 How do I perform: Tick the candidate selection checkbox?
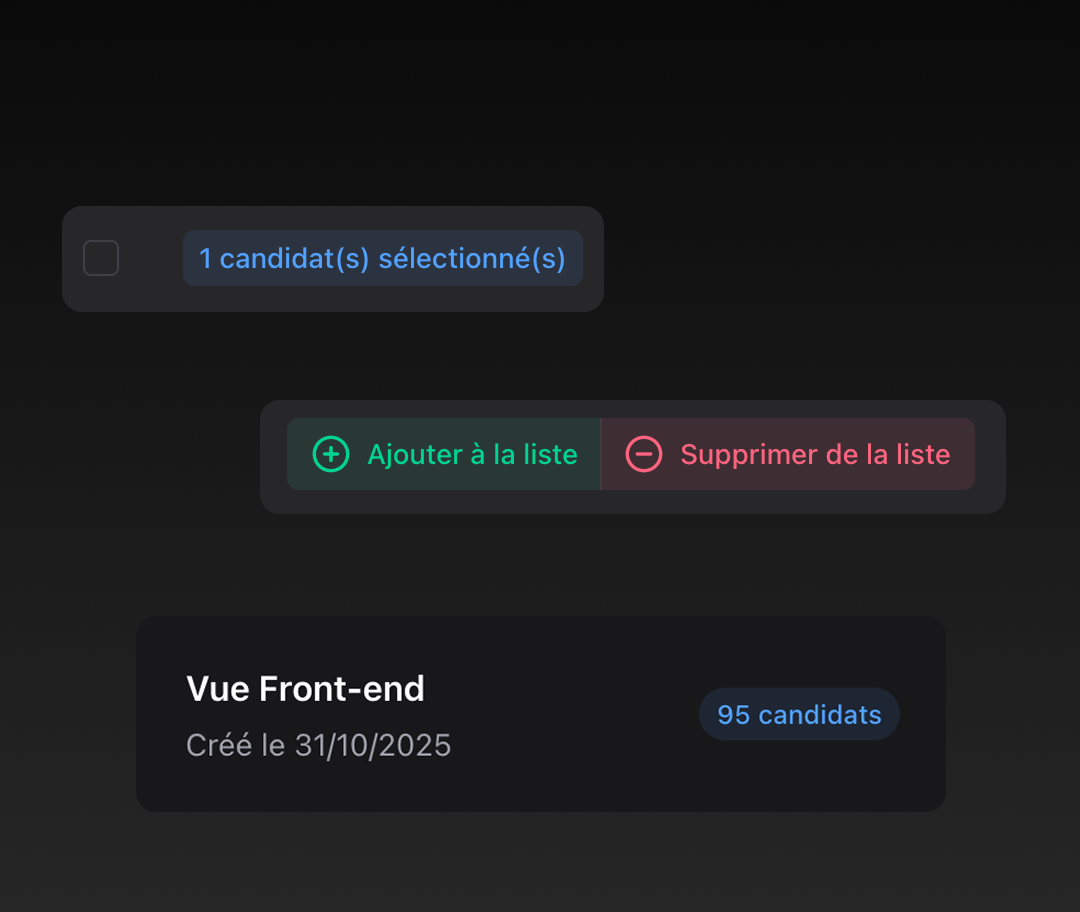click(x=101, y=258)
